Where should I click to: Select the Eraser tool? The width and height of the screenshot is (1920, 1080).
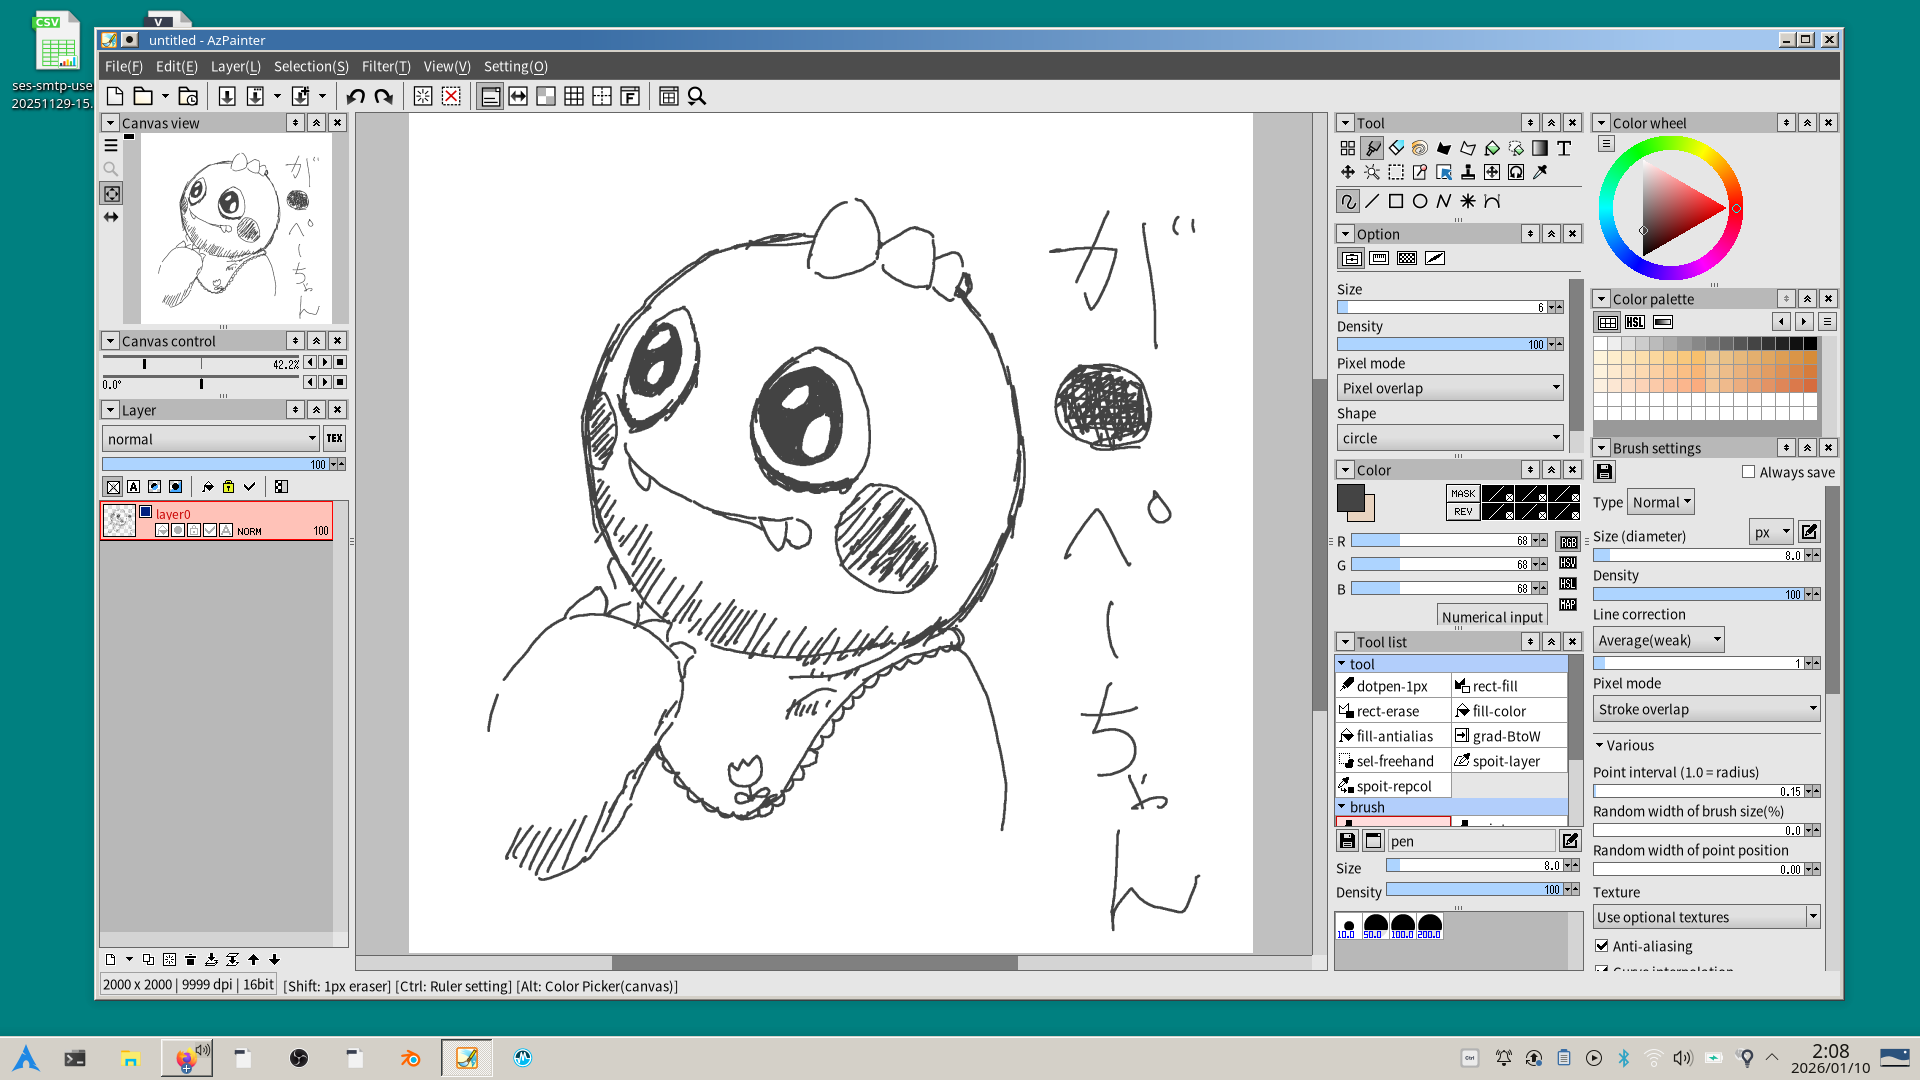pyautogui.click(x=1396, y=148)
